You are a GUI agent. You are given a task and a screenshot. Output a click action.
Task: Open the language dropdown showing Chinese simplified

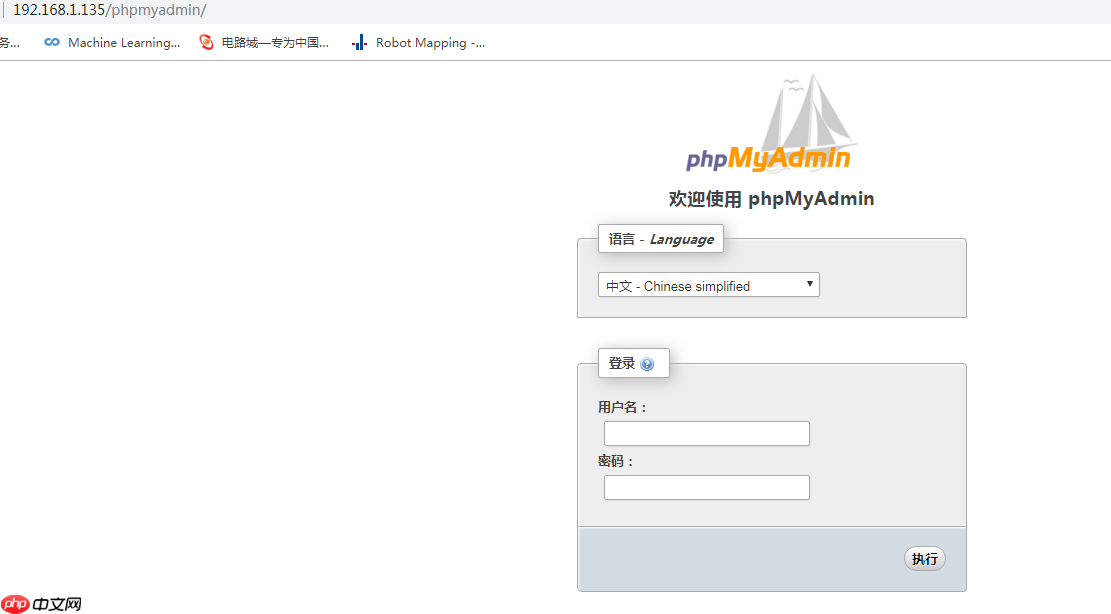pos(709,285)
